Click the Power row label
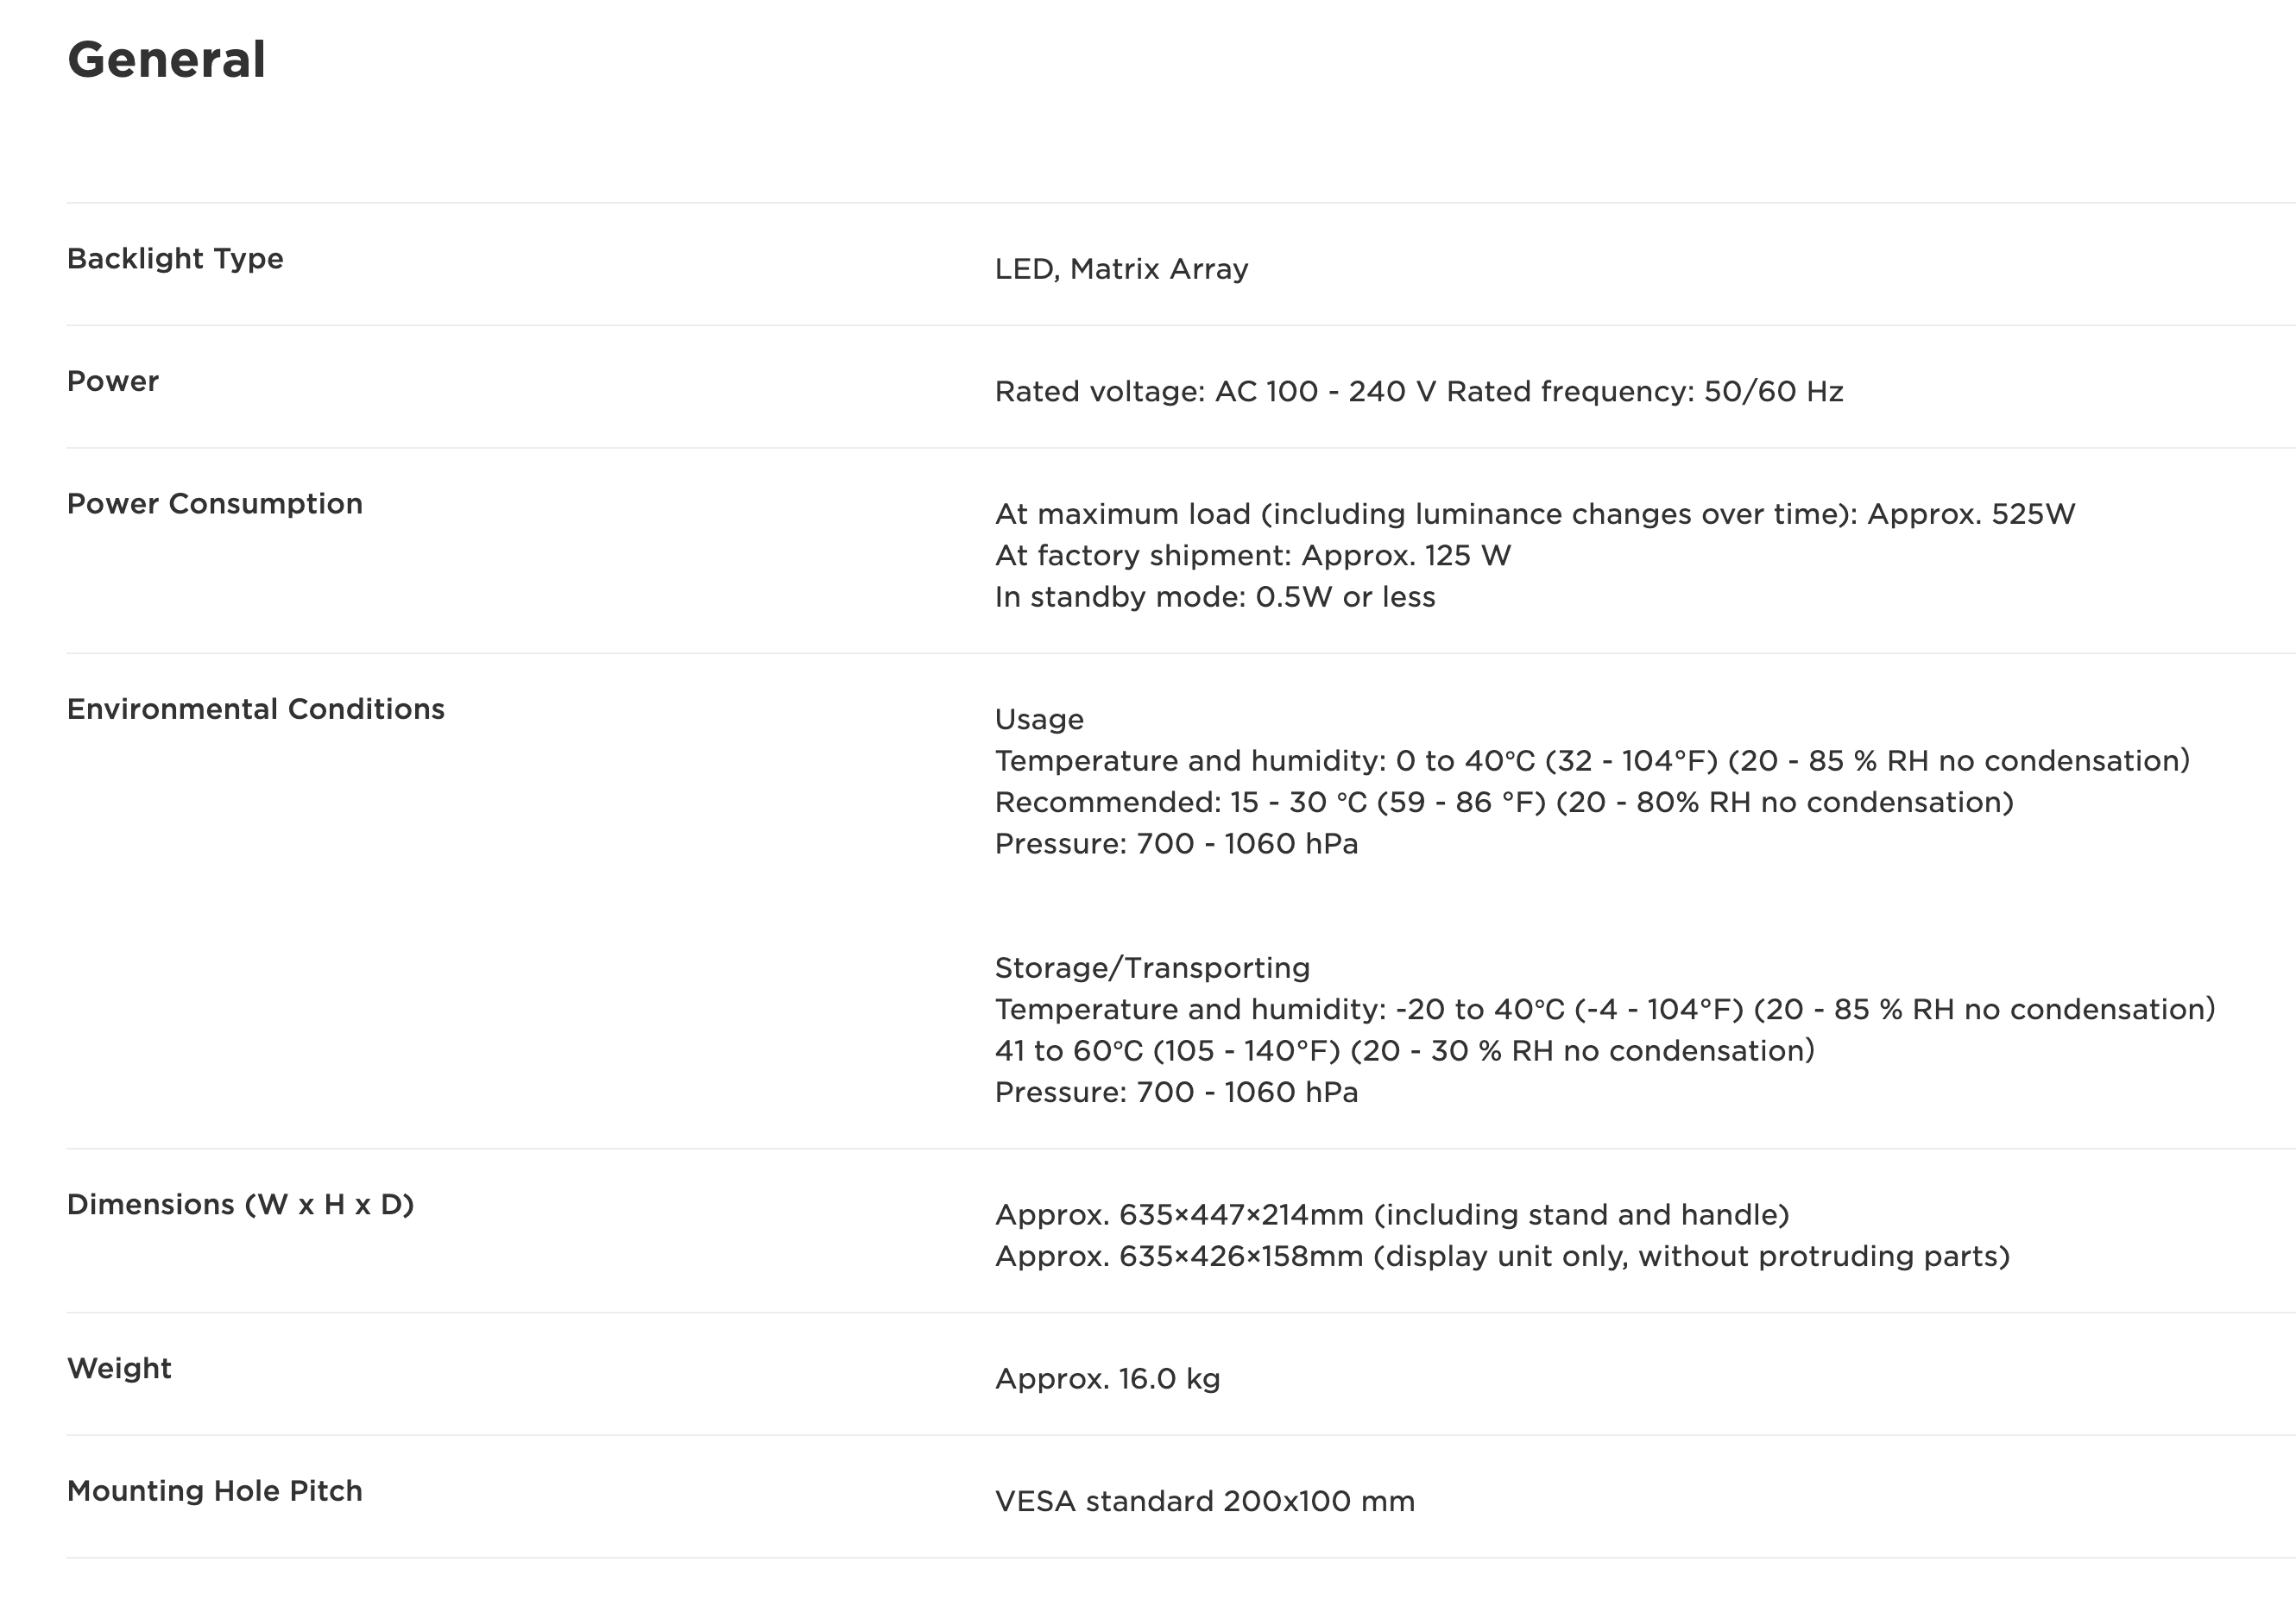2296x1619 pixels. pos(113,381)
